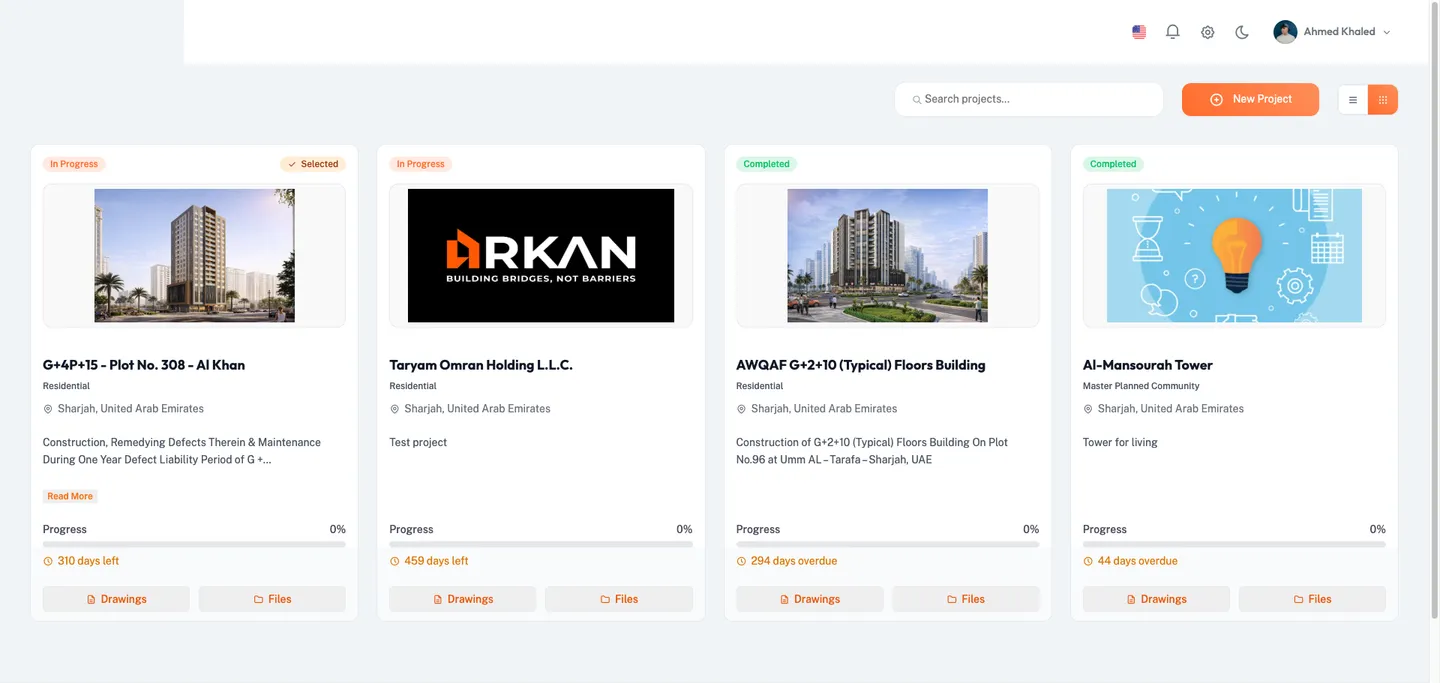Viewport: 1440px width, 683px height.
Task: Open the AWQAF G+2+10 Floors Building project
Action: 861,364
